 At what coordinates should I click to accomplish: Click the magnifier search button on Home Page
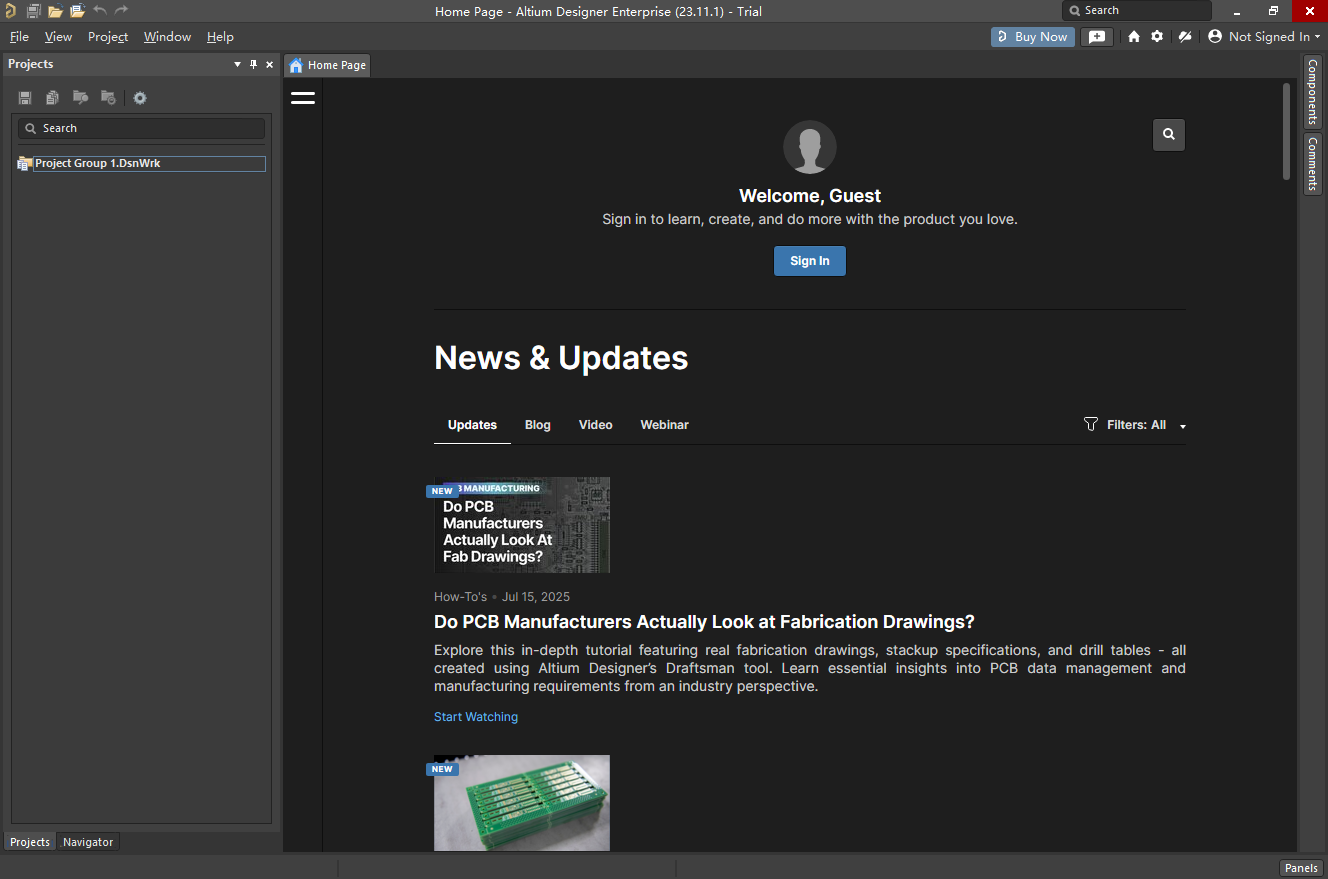1169,135
